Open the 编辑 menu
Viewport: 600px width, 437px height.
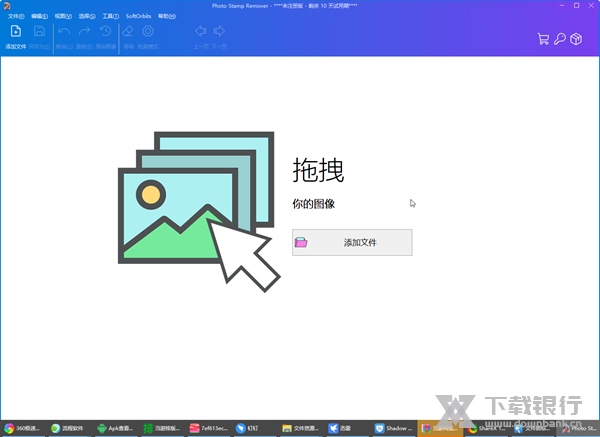click(x=39, y=16)
